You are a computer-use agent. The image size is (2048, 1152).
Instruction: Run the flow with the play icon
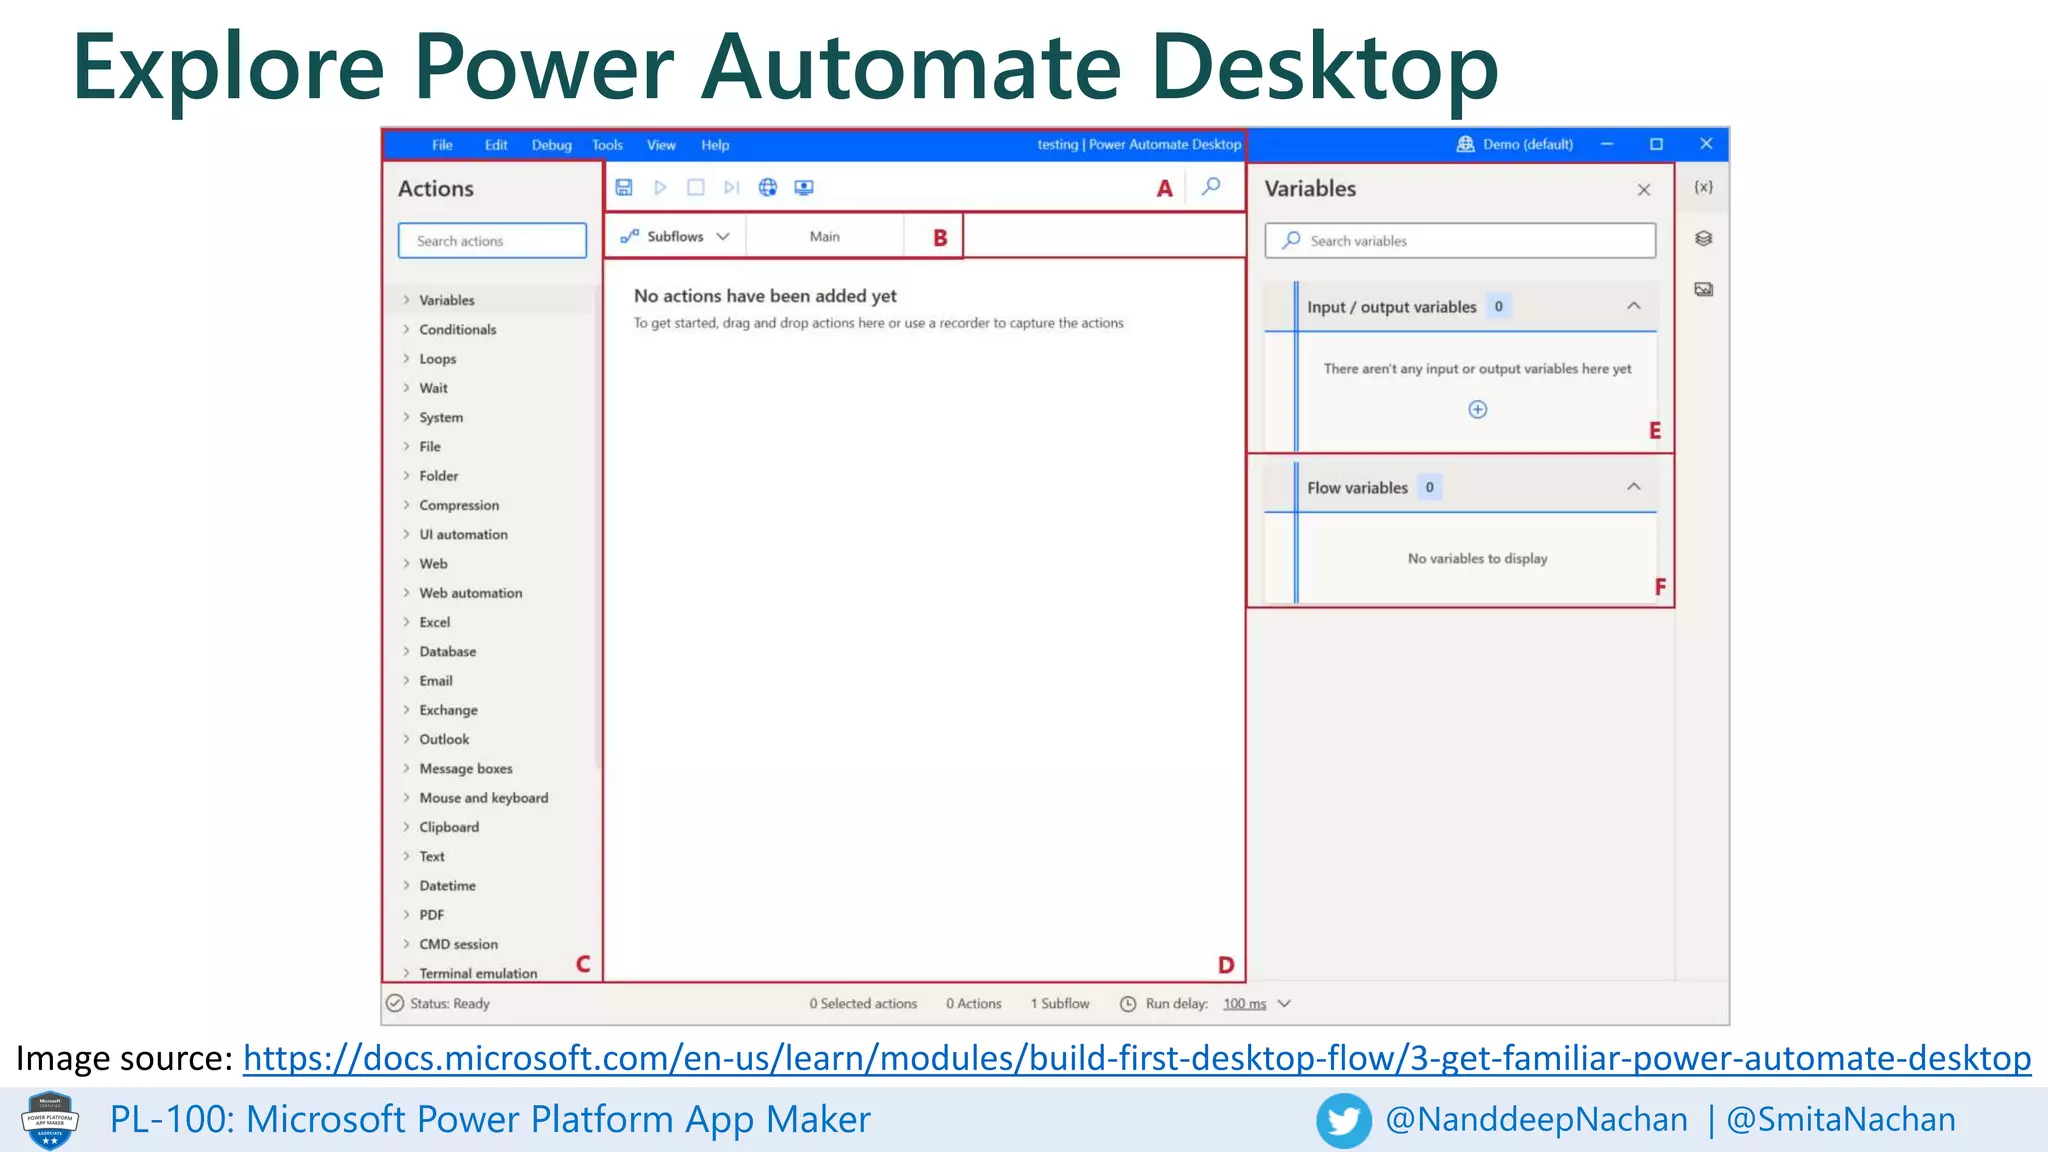coord(660,187)
